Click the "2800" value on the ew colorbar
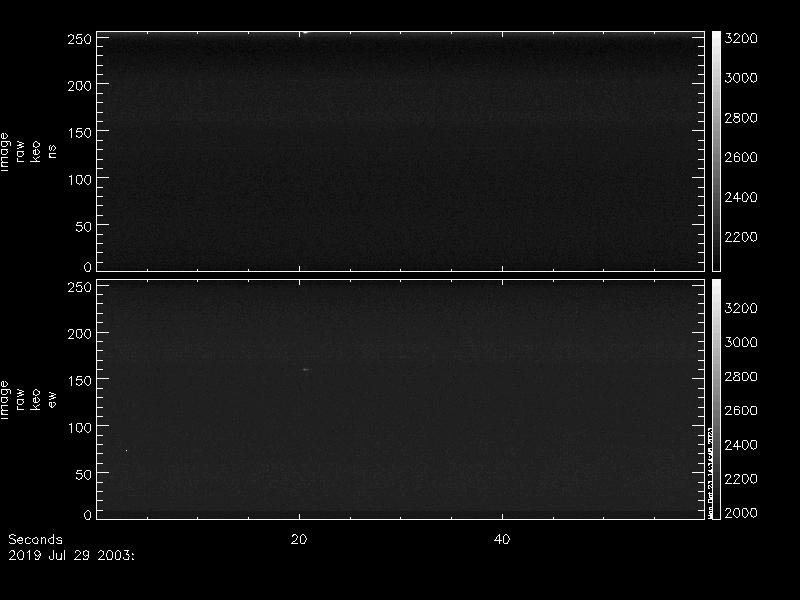The height and width of the screenshot is (600, 800). click(741, 377)
